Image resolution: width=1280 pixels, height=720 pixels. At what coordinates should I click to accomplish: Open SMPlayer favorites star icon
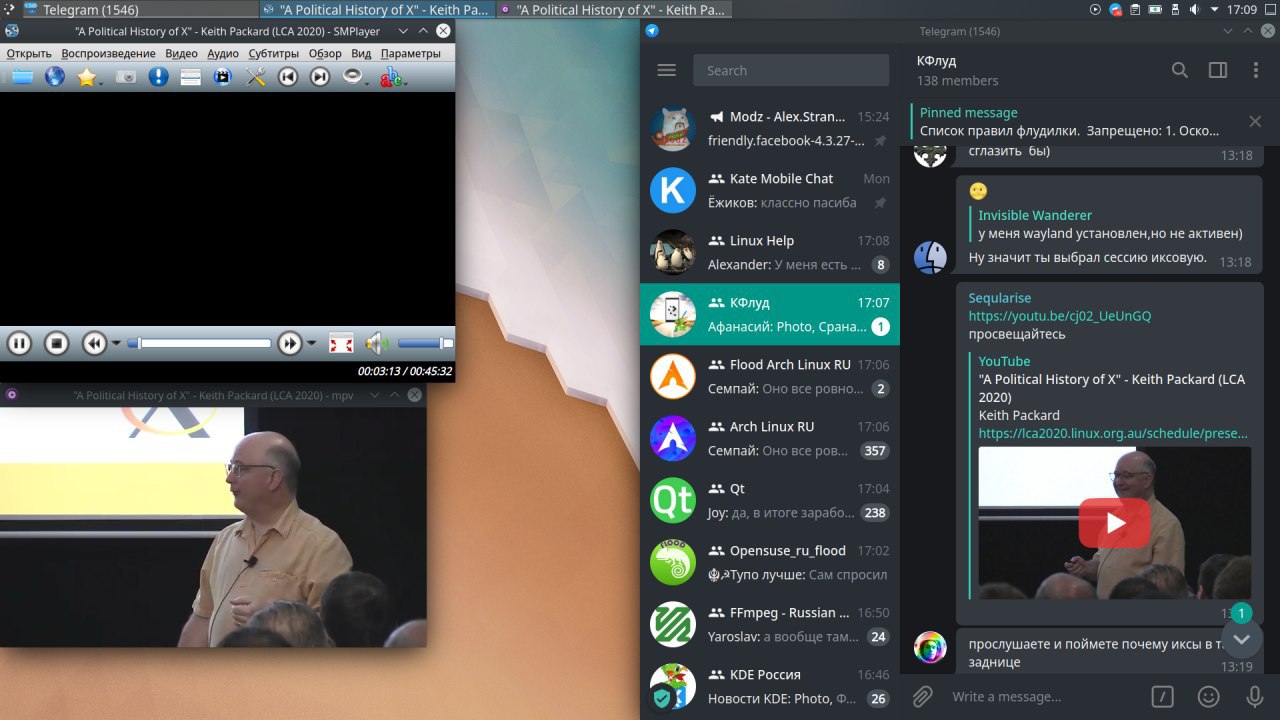coord(88,77)
